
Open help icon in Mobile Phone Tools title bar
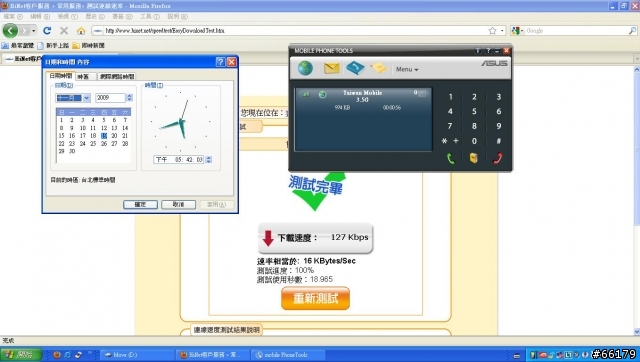point(487,51)
